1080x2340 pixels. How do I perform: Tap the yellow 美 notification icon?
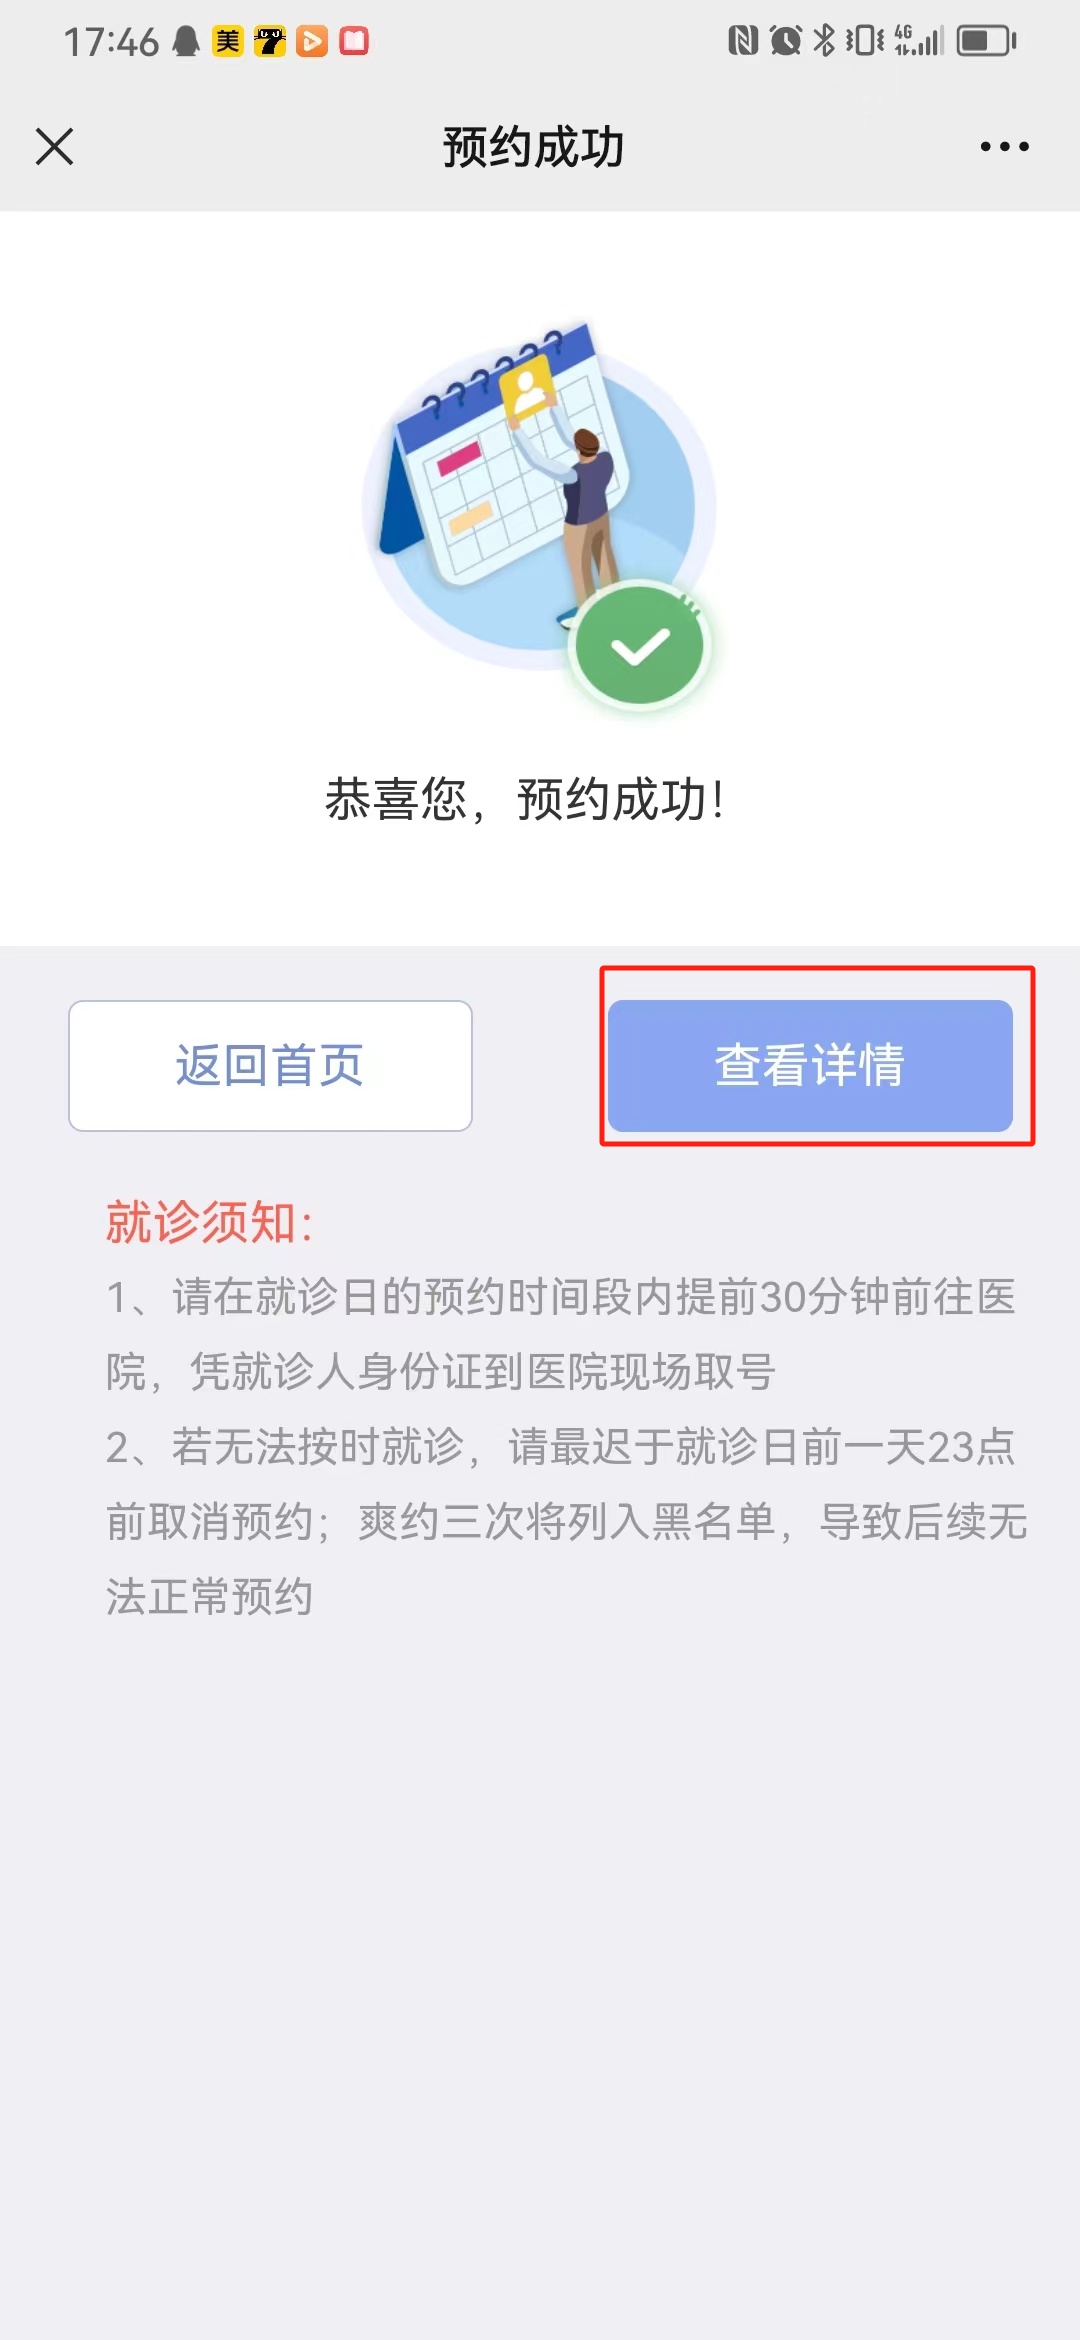point(228,41)
